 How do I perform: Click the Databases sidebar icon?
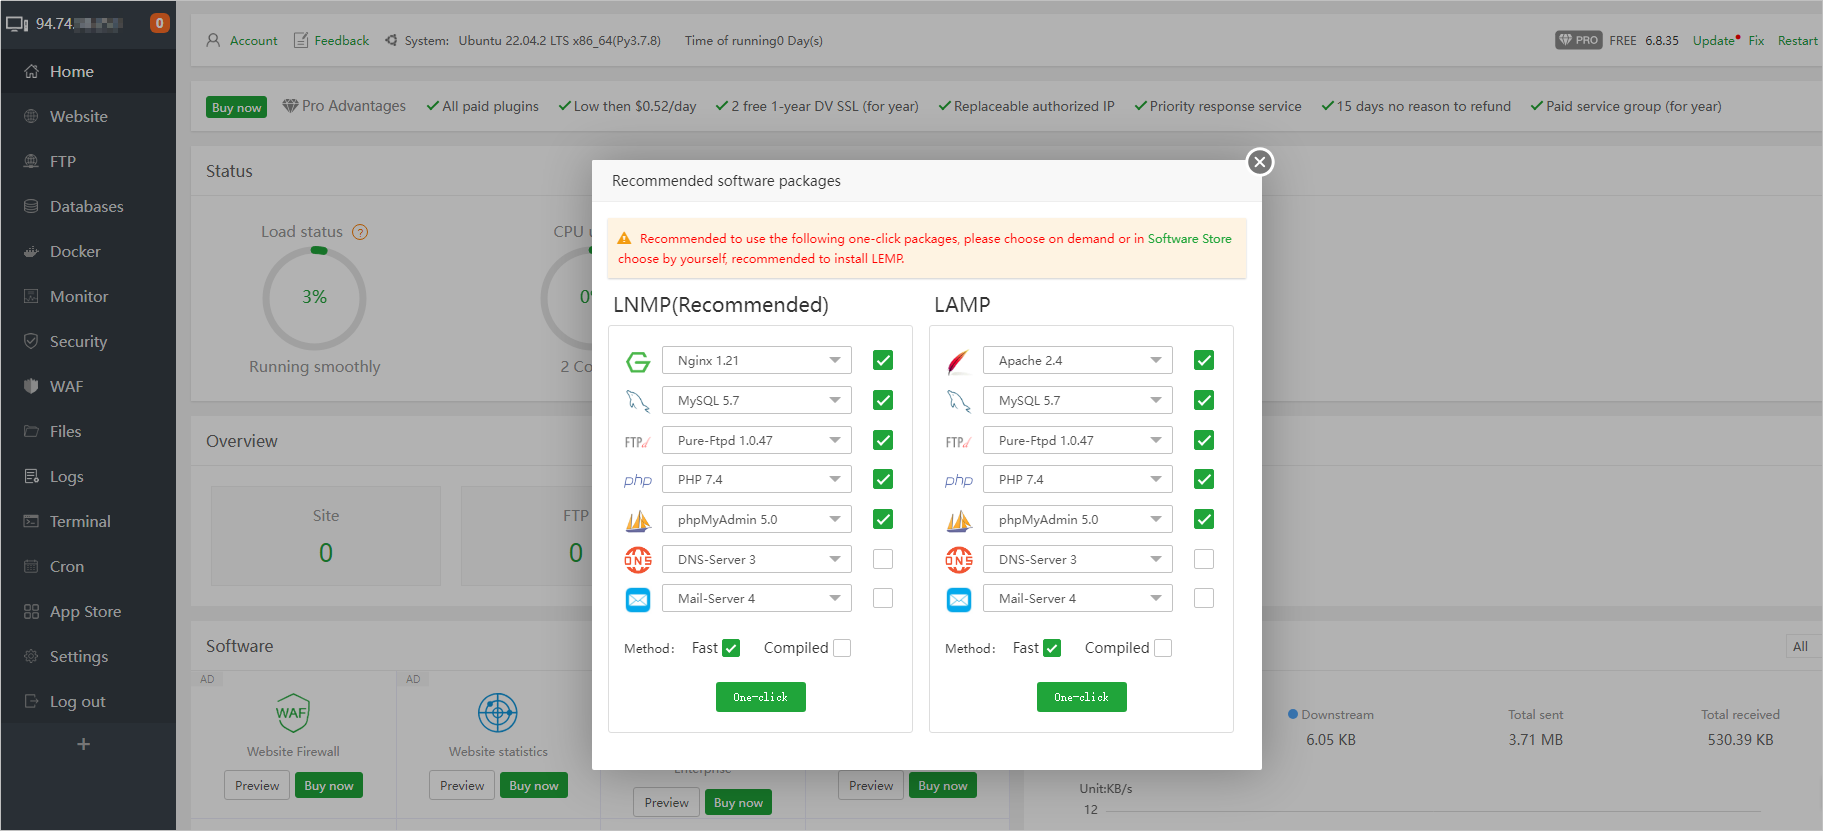click(31, 207)
